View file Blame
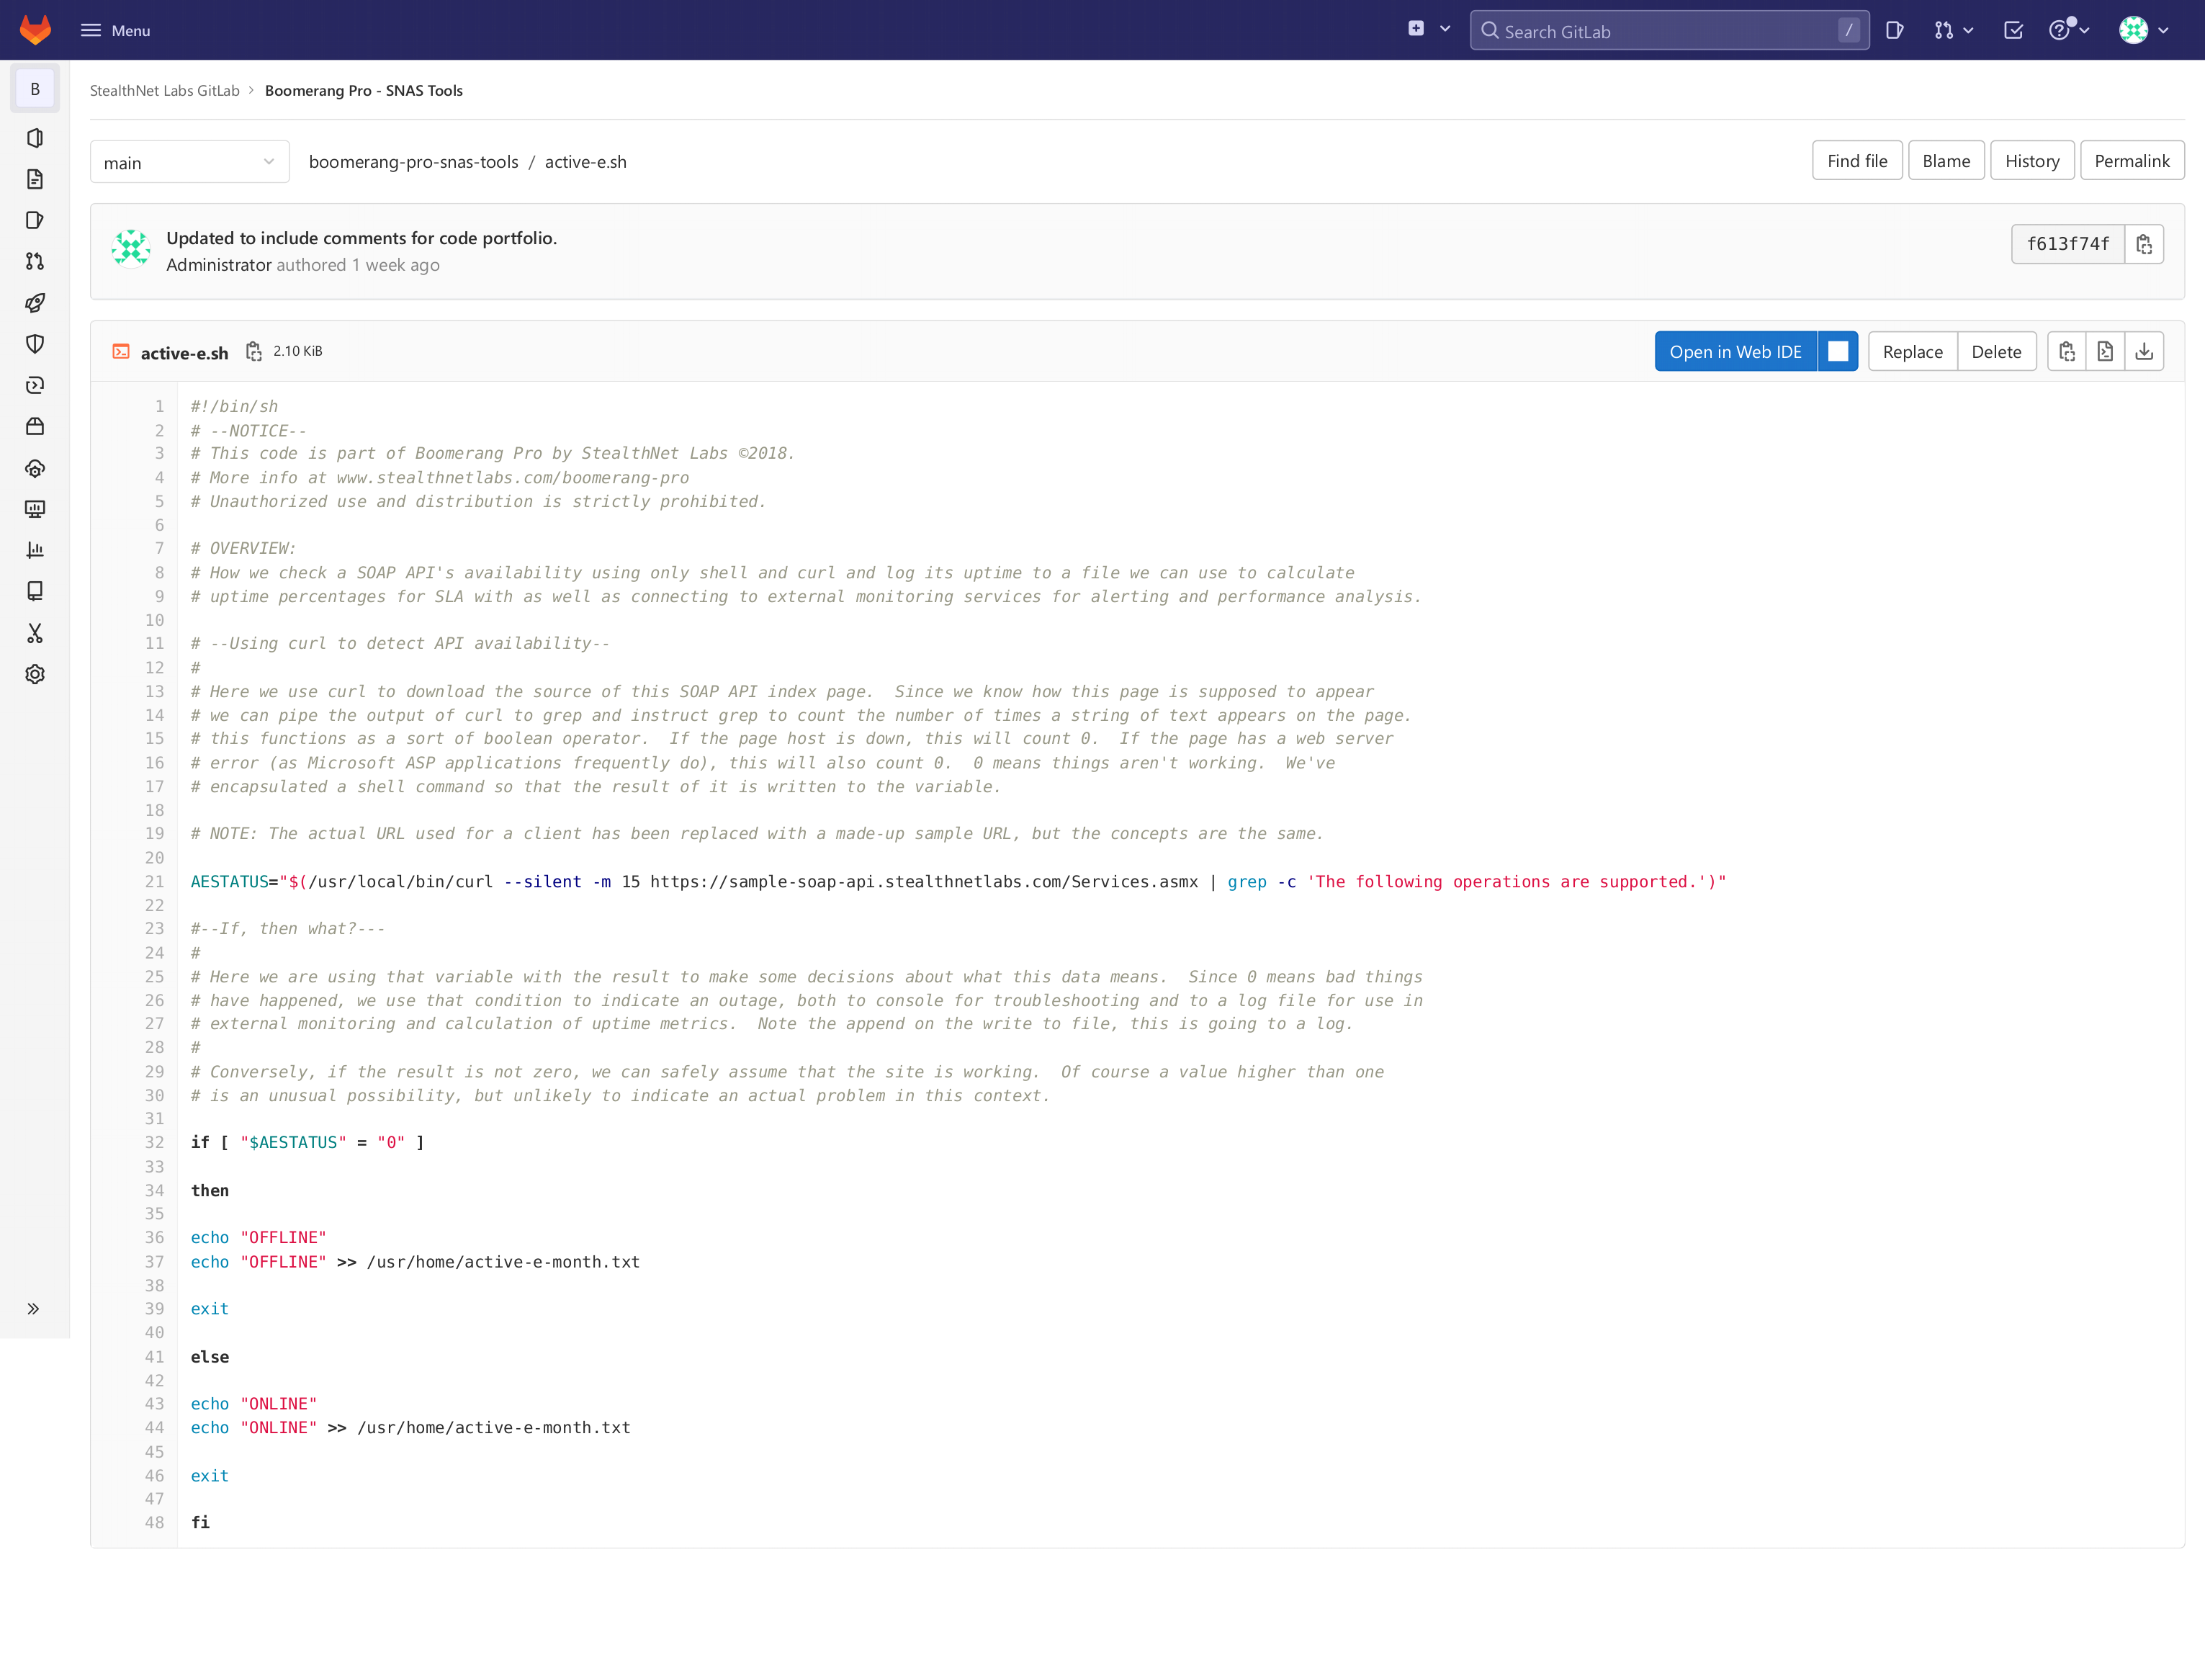2205x1673 pixels. click(x=1946, y=161)
